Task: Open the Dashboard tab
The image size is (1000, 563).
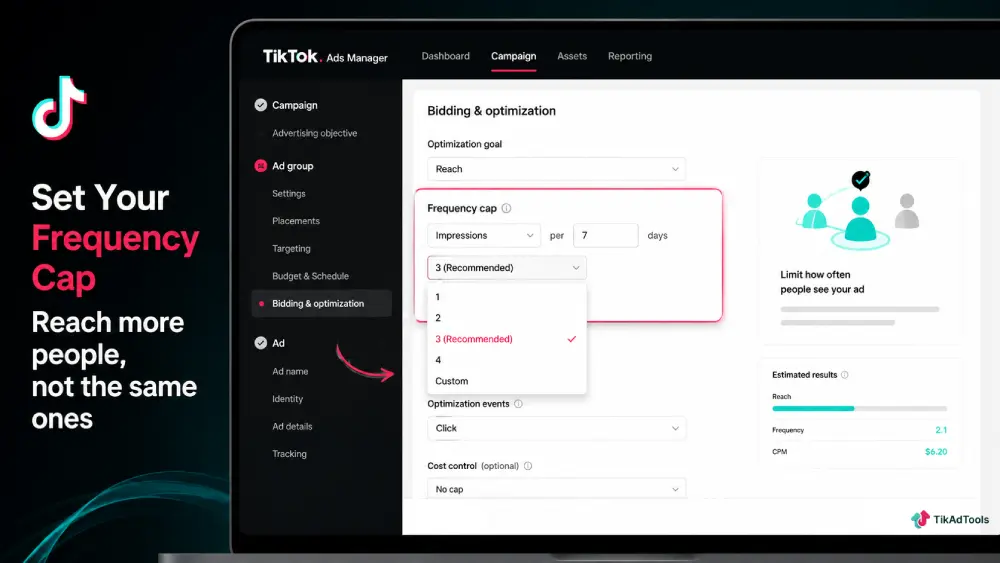Action: coord(445,56)
